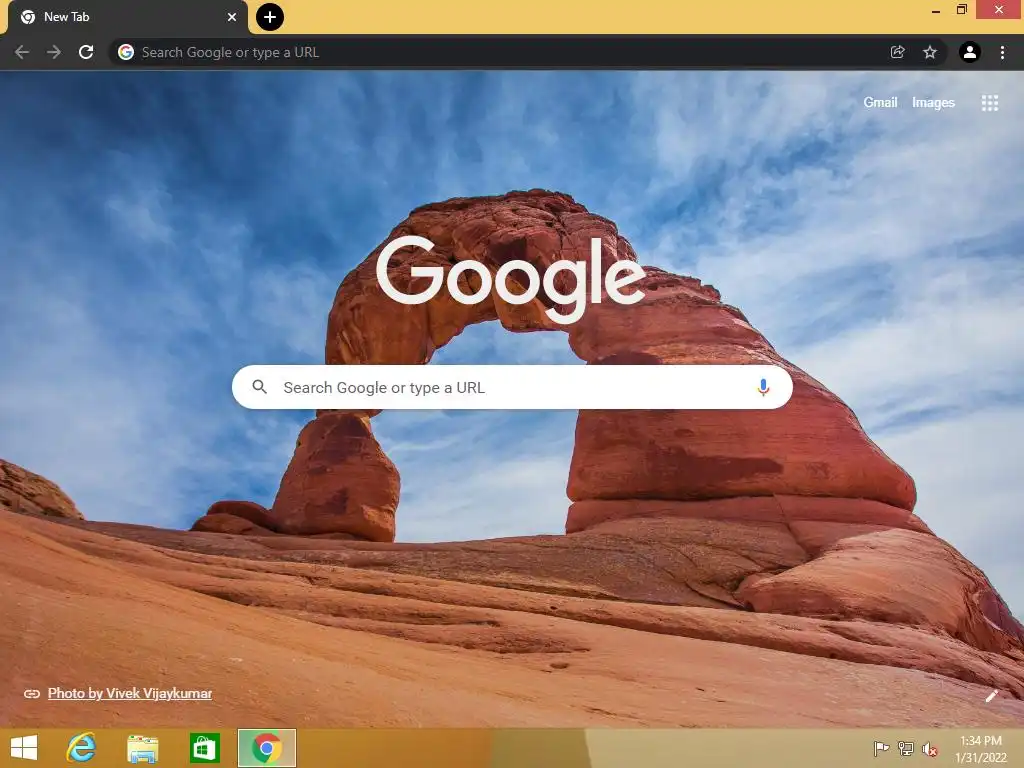Image resolution: width=1024 pixels, height=768 pixels.
Task: Close the New Tab tab
Action: tap(232, 17)
